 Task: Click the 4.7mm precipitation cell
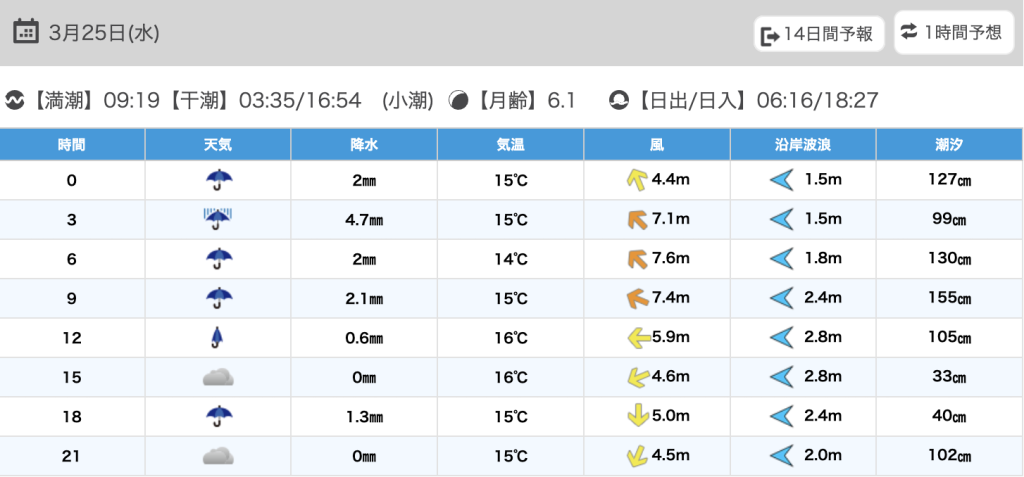pyautogui.click(x=364, y=219)
